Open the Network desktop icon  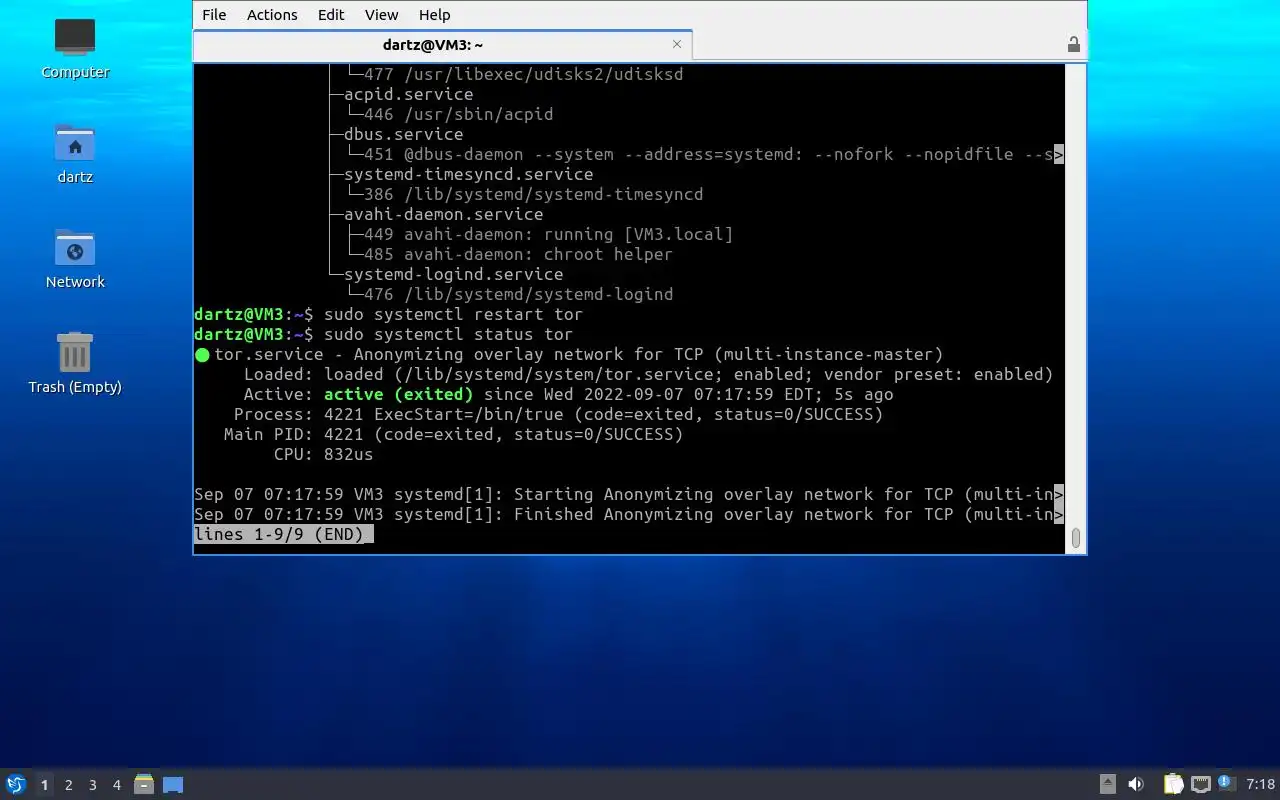point(75,258)
